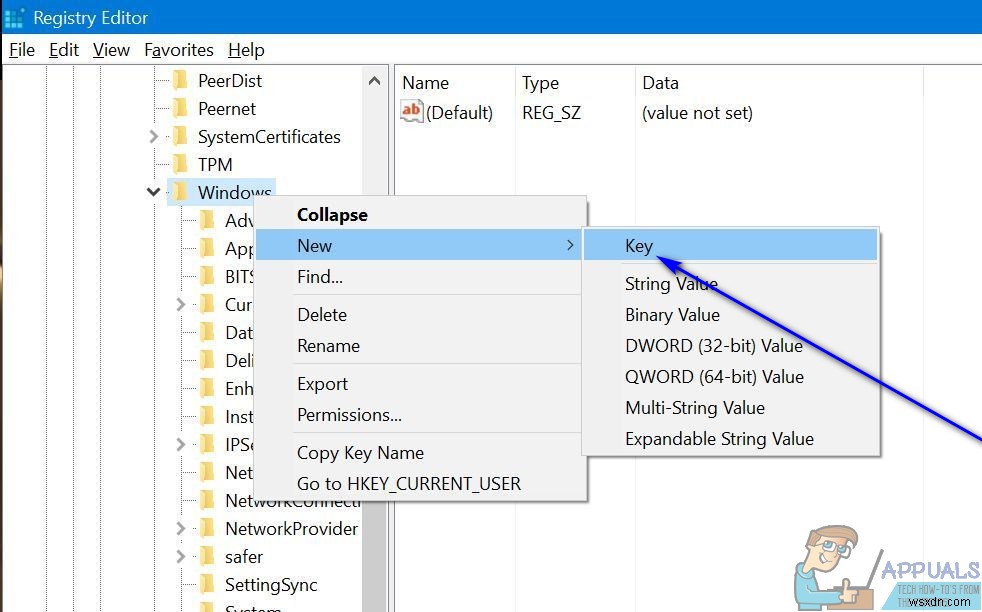Click the Registry Editor title bar icon

(14, 17)
